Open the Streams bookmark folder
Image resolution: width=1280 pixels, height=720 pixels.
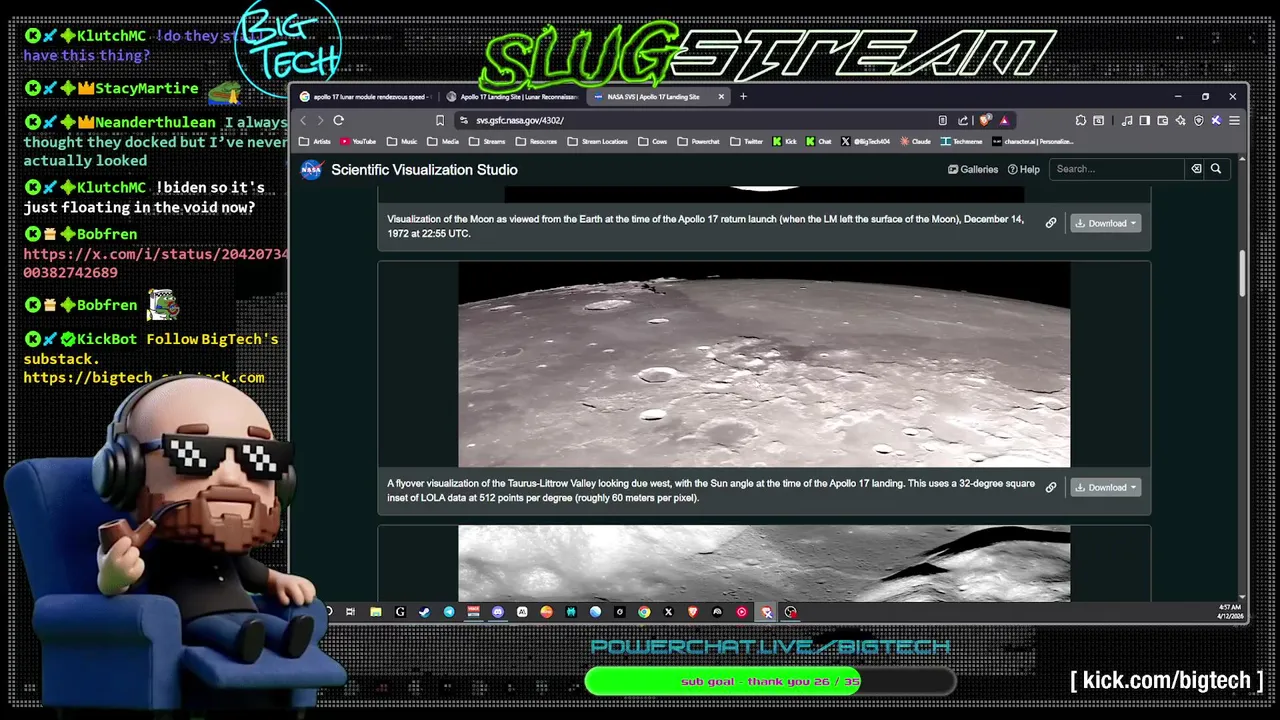487,142
